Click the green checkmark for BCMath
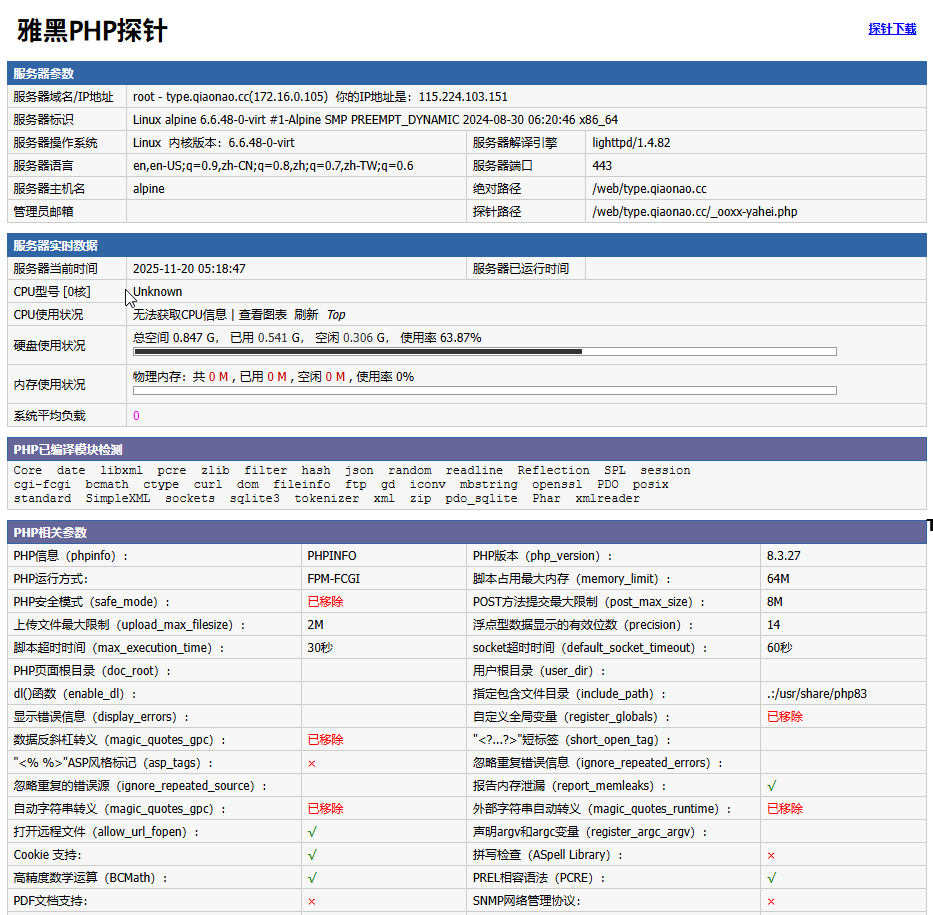 click(313, 878)
